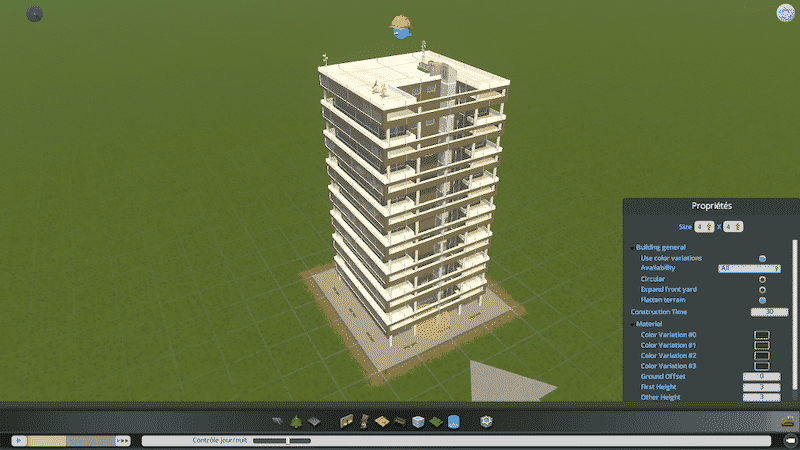Click the play button on speed bar
Image resolution: width=800 pixels, height=450 pixels.
pos(18,440)
